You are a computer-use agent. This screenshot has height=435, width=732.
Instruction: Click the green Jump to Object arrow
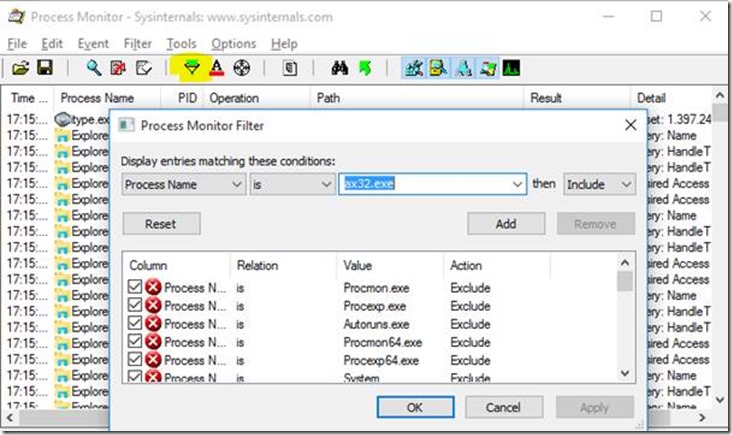pyautogui.click(x=364, y=68)
